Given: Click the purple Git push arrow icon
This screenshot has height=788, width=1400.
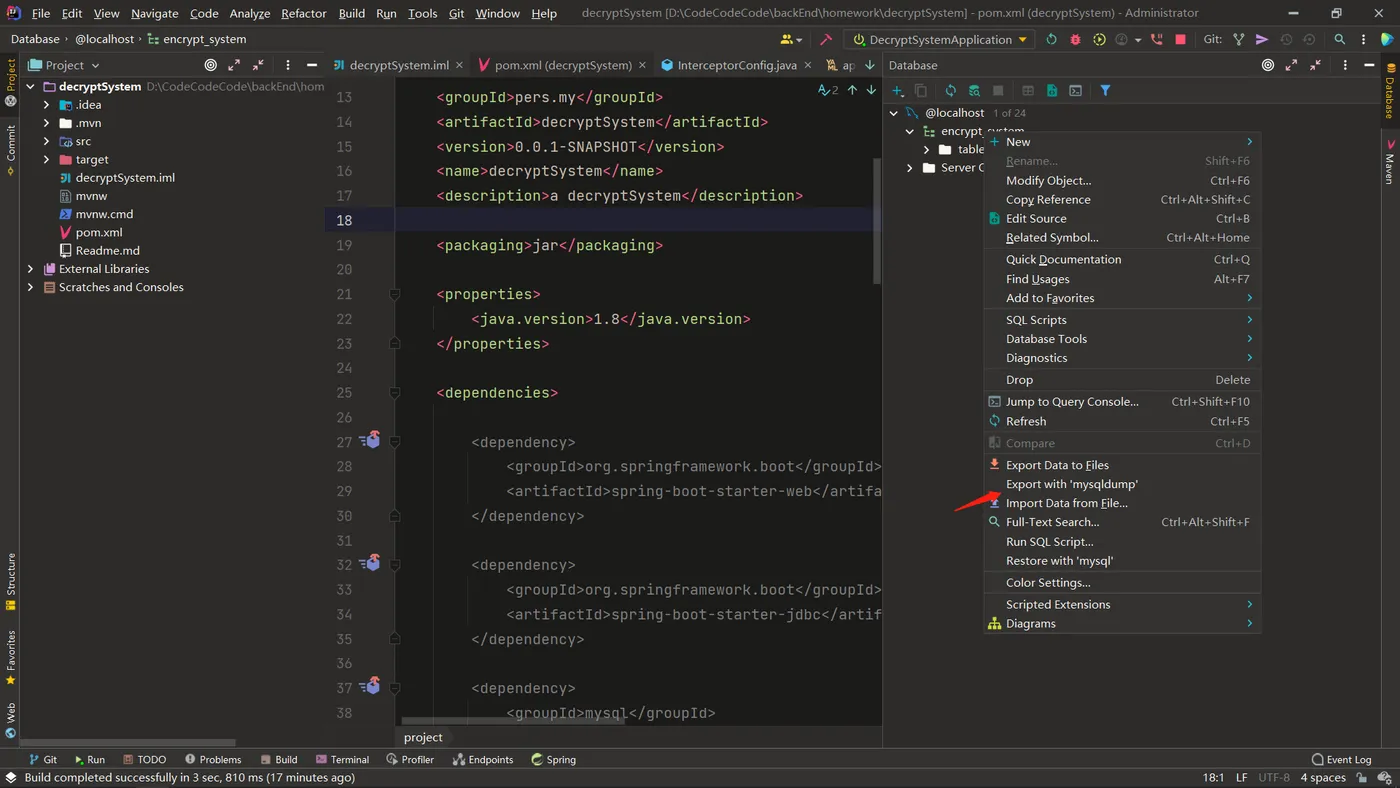Looking at the screenshot, I should tap(1262, 39).
